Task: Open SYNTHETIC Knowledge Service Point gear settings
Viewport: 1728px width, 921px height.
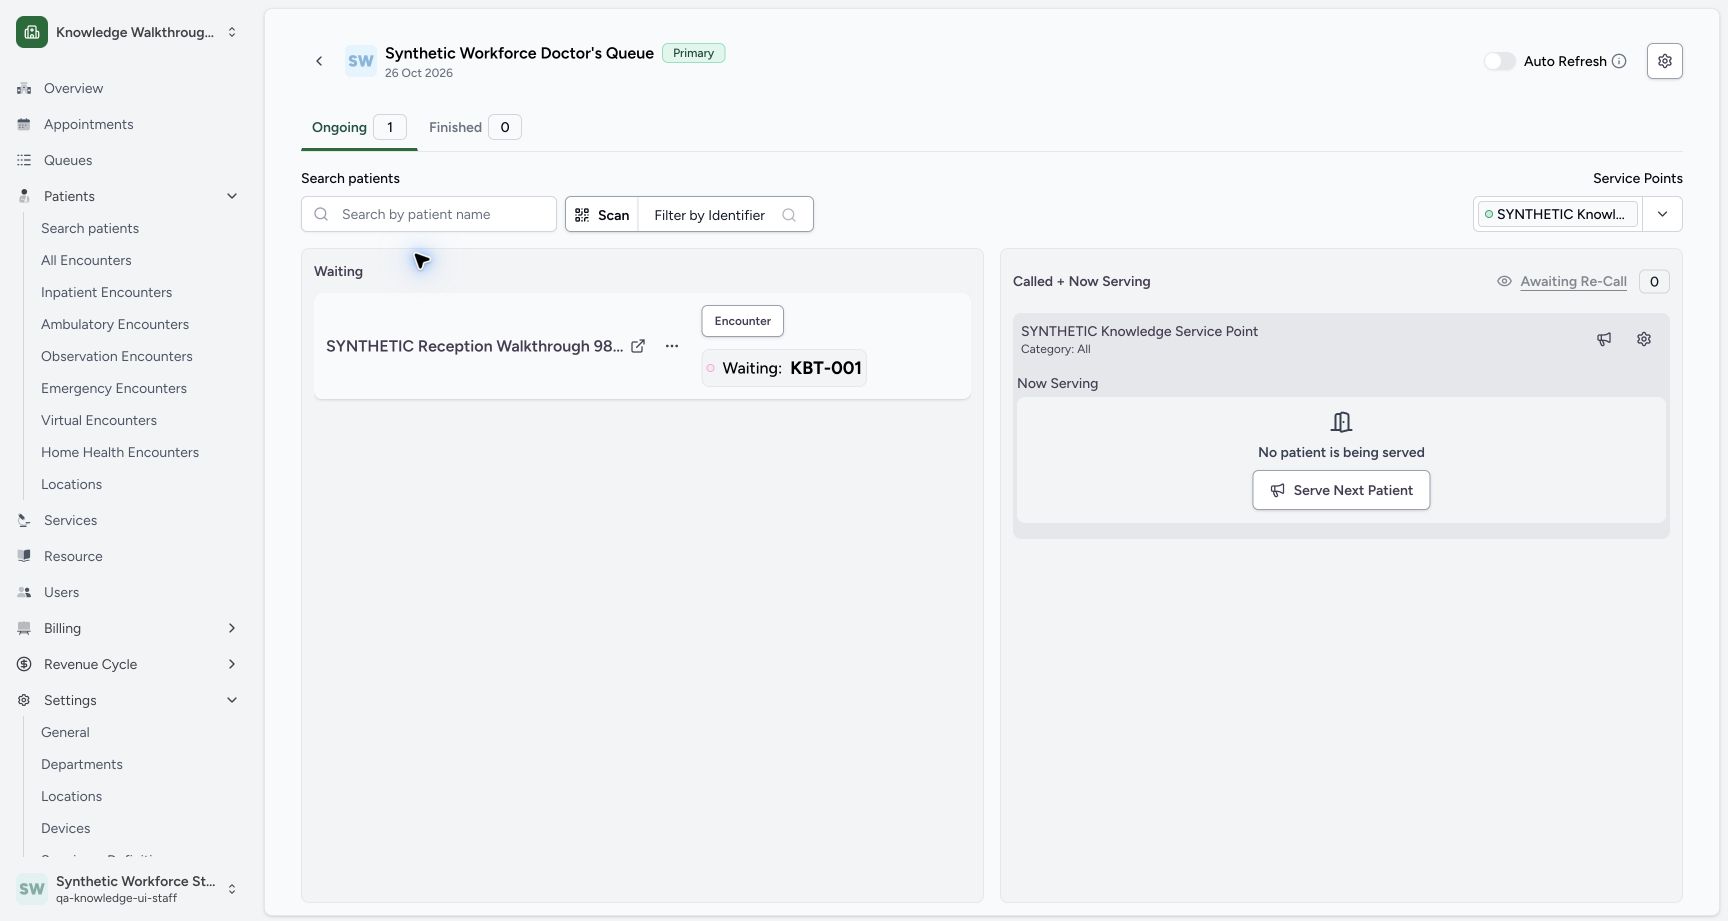Action: point(1644,340)
